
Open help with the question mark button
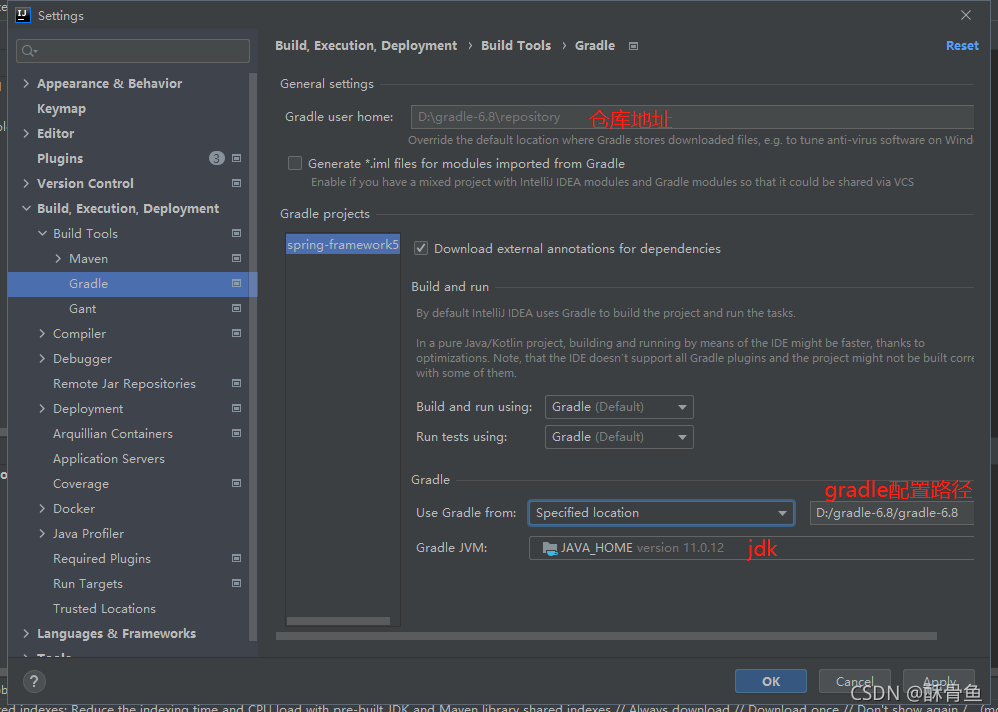coord(34,681)
